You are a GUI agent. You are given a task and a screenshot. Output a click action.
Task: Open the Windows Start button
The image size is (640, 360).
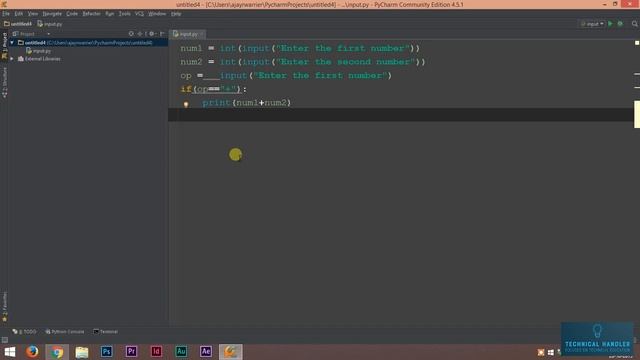(10, 352)
